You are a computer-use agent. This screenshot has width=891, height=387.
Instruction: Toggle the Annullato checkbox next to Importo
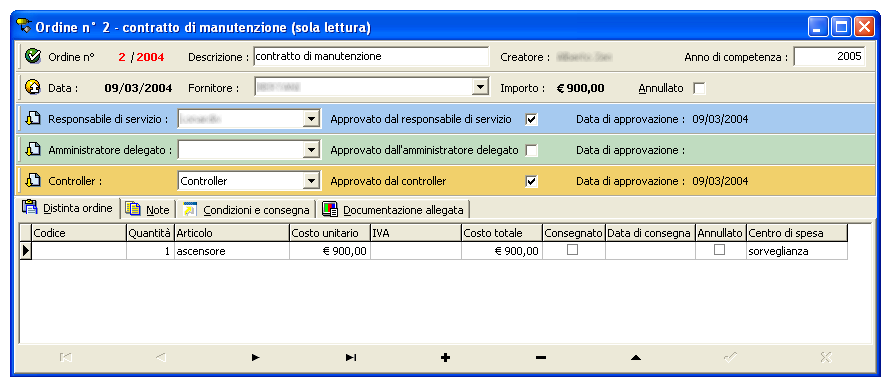(x=700, y=88)
